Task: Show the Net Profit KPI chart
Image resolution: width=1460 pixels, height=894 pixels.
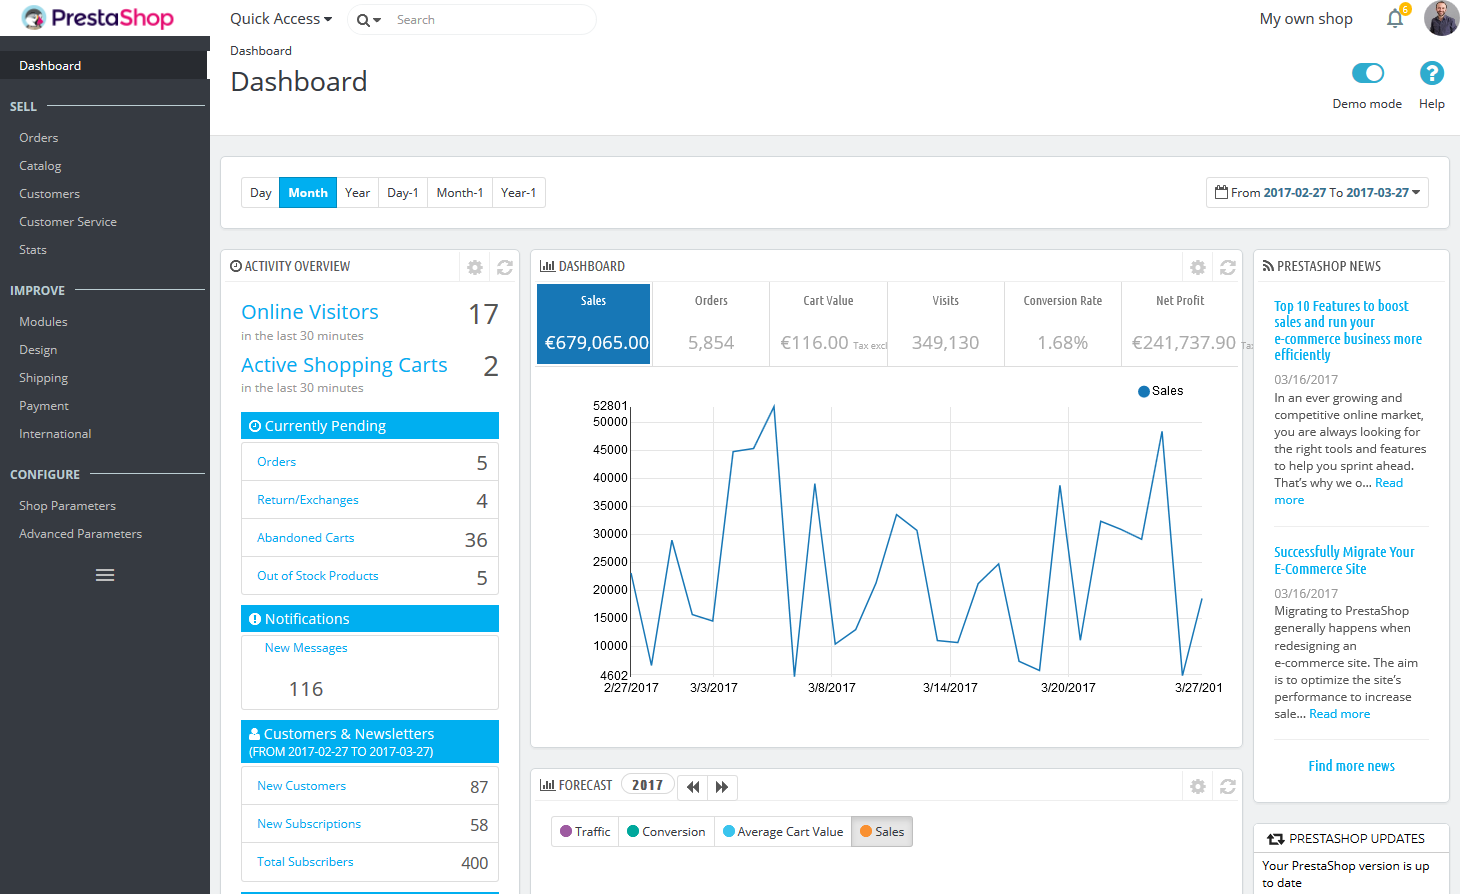Action: pyautogui.click(x=1180, y=324)
